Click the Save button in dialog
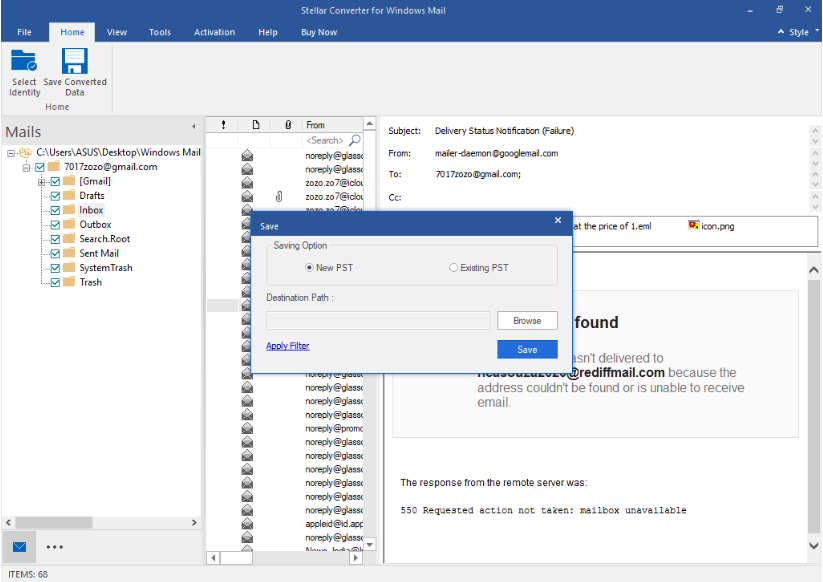Screen dimensions: 823x582 [527, 350]
